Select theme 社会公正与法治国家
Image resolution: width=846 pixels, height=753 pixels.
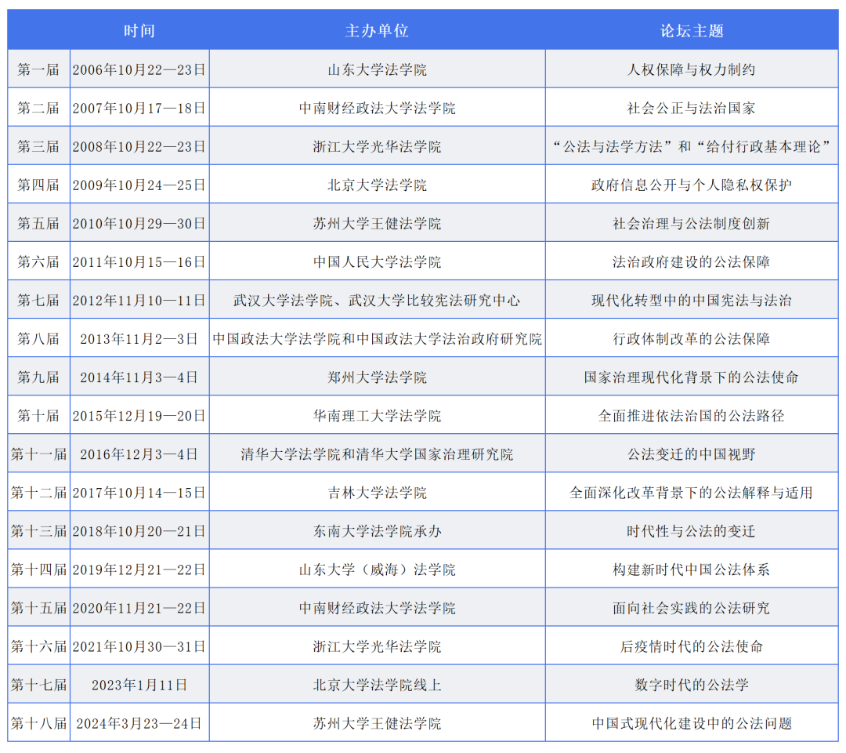[x=691, y=108]
